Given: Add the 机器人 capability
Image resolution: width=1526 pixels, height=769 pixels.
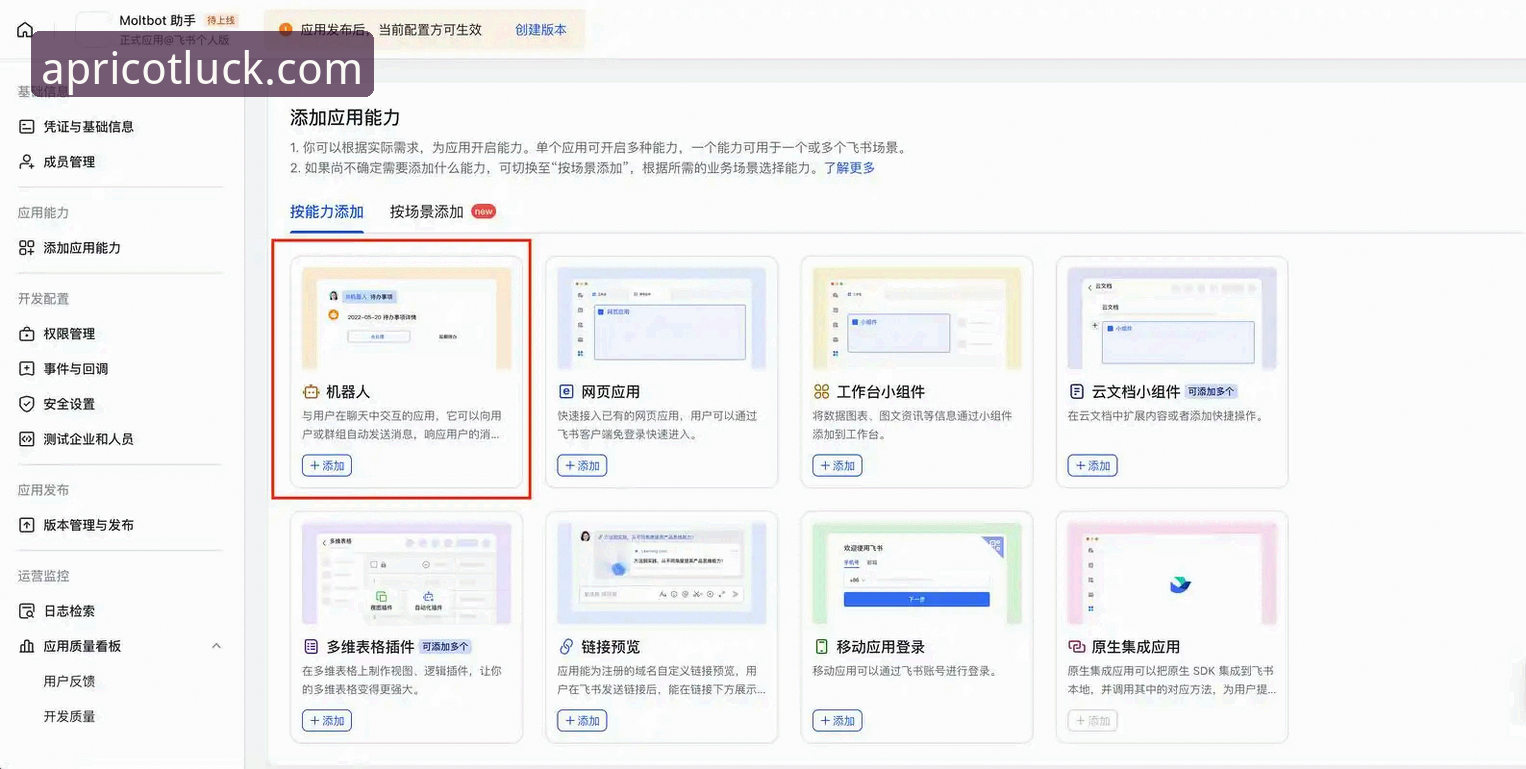Looking at the screenshot, I should tap(327, 465).
